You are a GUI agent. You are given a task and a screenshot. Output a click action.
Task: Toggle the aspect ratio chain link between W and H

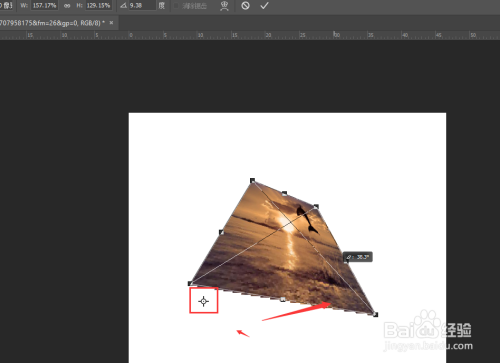[x=67, y=6]
